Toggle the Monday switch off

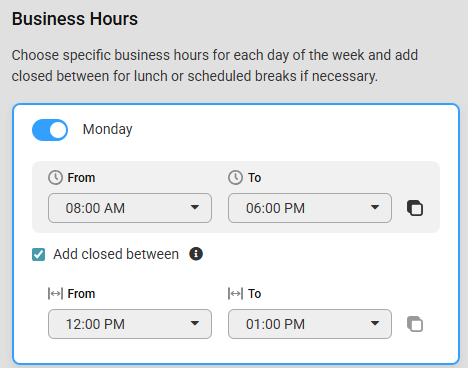(x=50, y=130)
